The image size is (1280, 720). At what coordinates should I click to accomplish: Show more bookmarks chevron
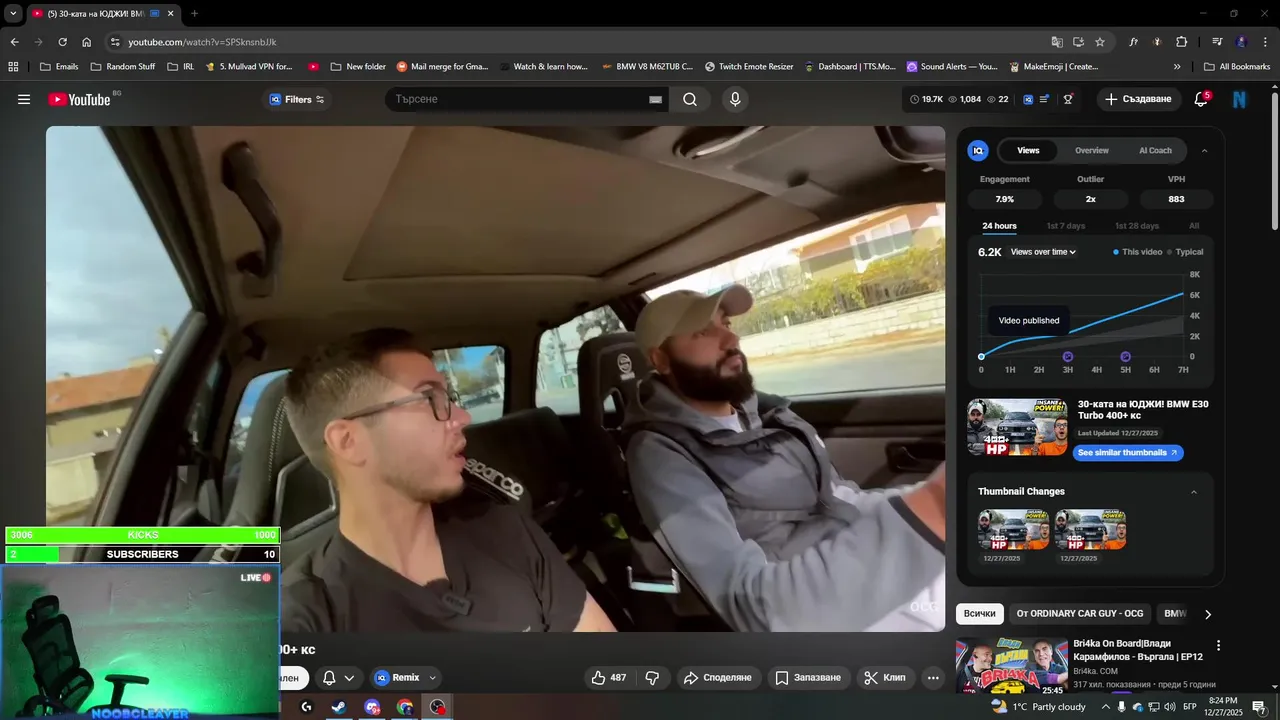pos(1177,67)
